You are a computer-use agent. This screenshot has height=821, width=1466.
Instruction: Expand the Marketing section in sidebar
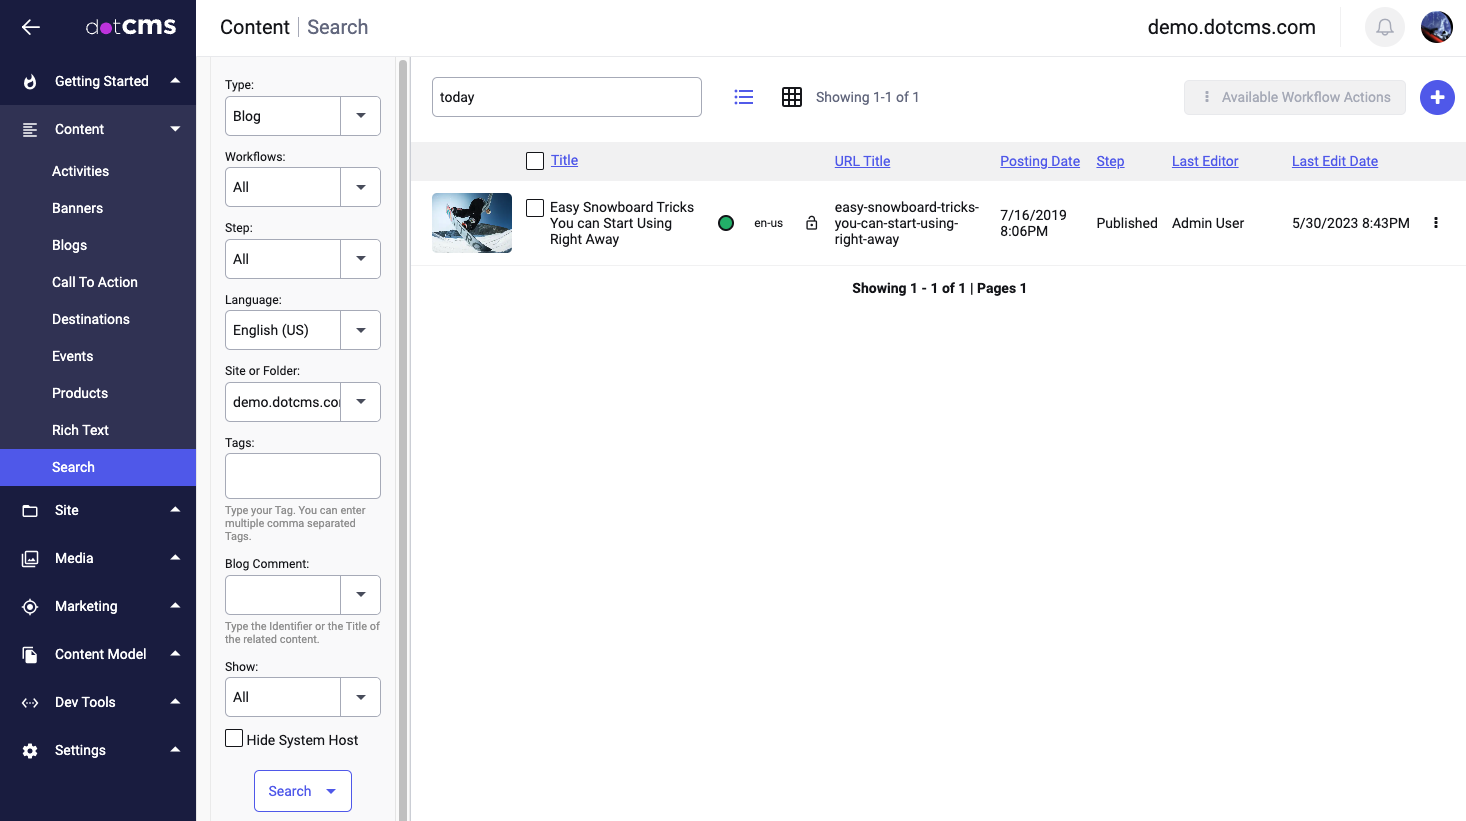(100, 606)
